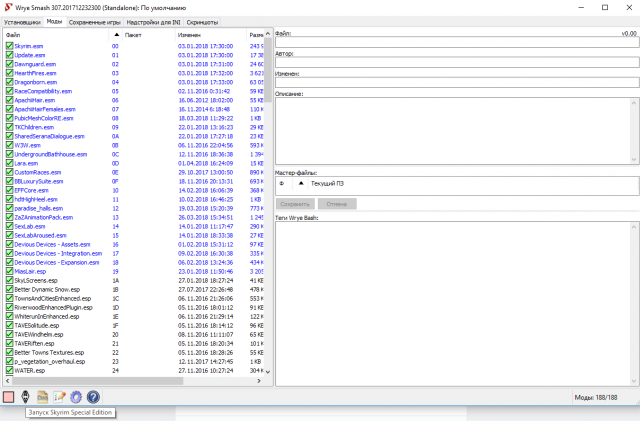Click the Автор input field
Screen dimensions: 640x423
tap(456, 63)
